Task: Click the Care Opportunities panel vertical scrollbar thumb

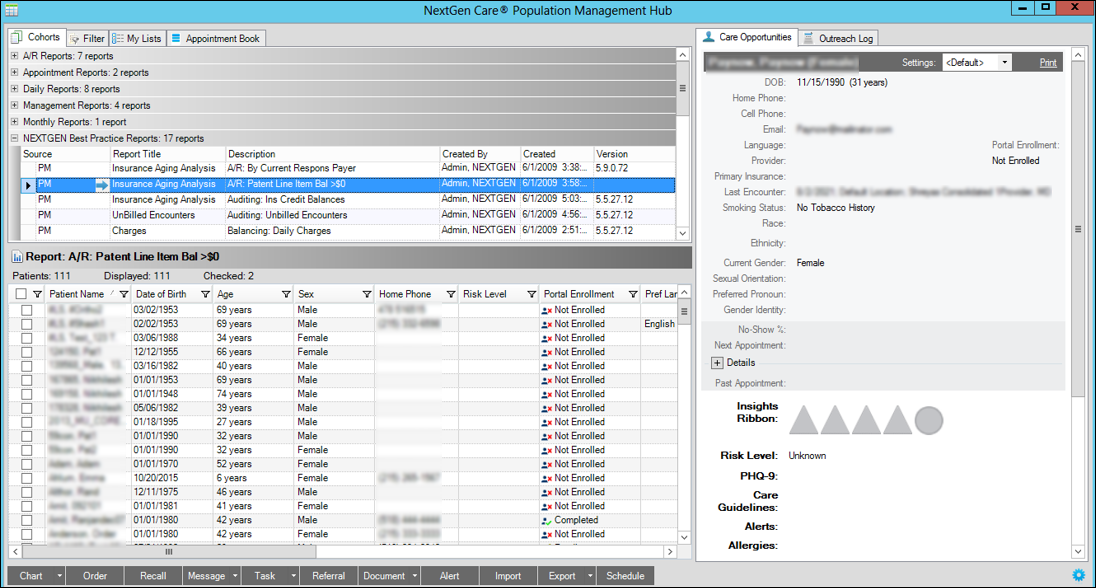Action: pos(1078,229)
